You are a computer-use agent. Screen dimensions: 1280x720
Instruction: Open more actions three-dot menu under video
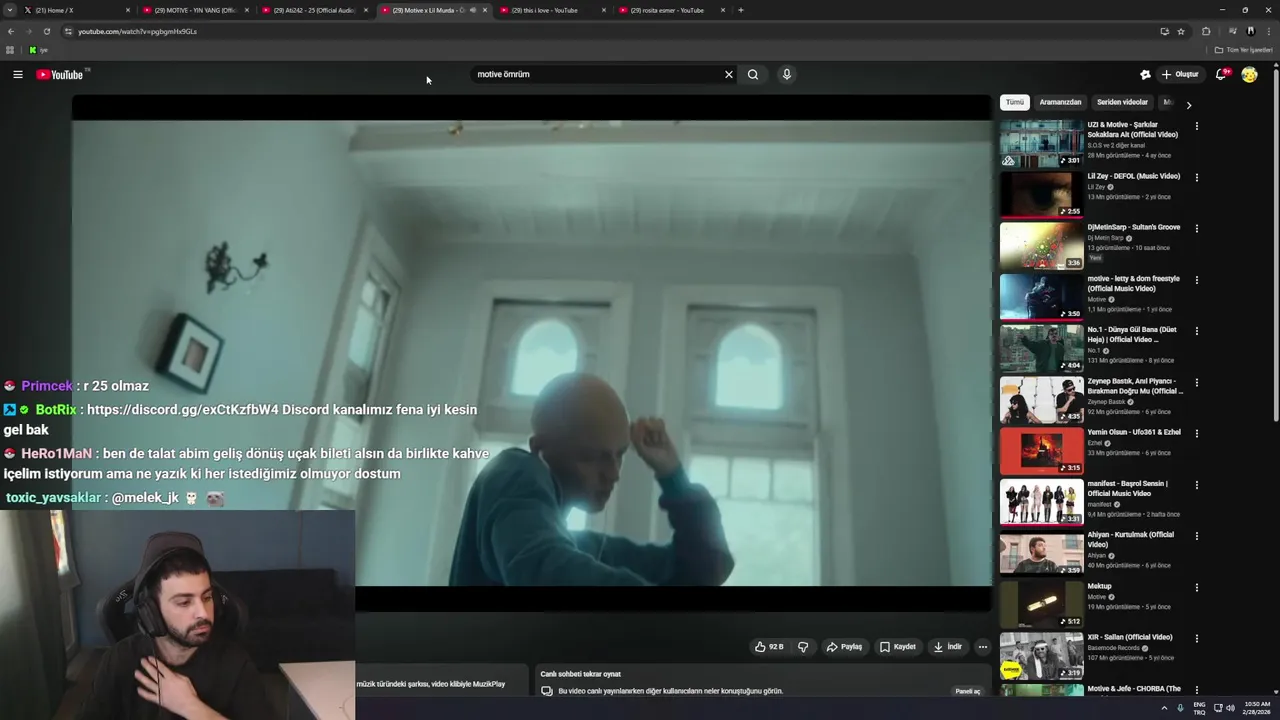pos(982,647)
